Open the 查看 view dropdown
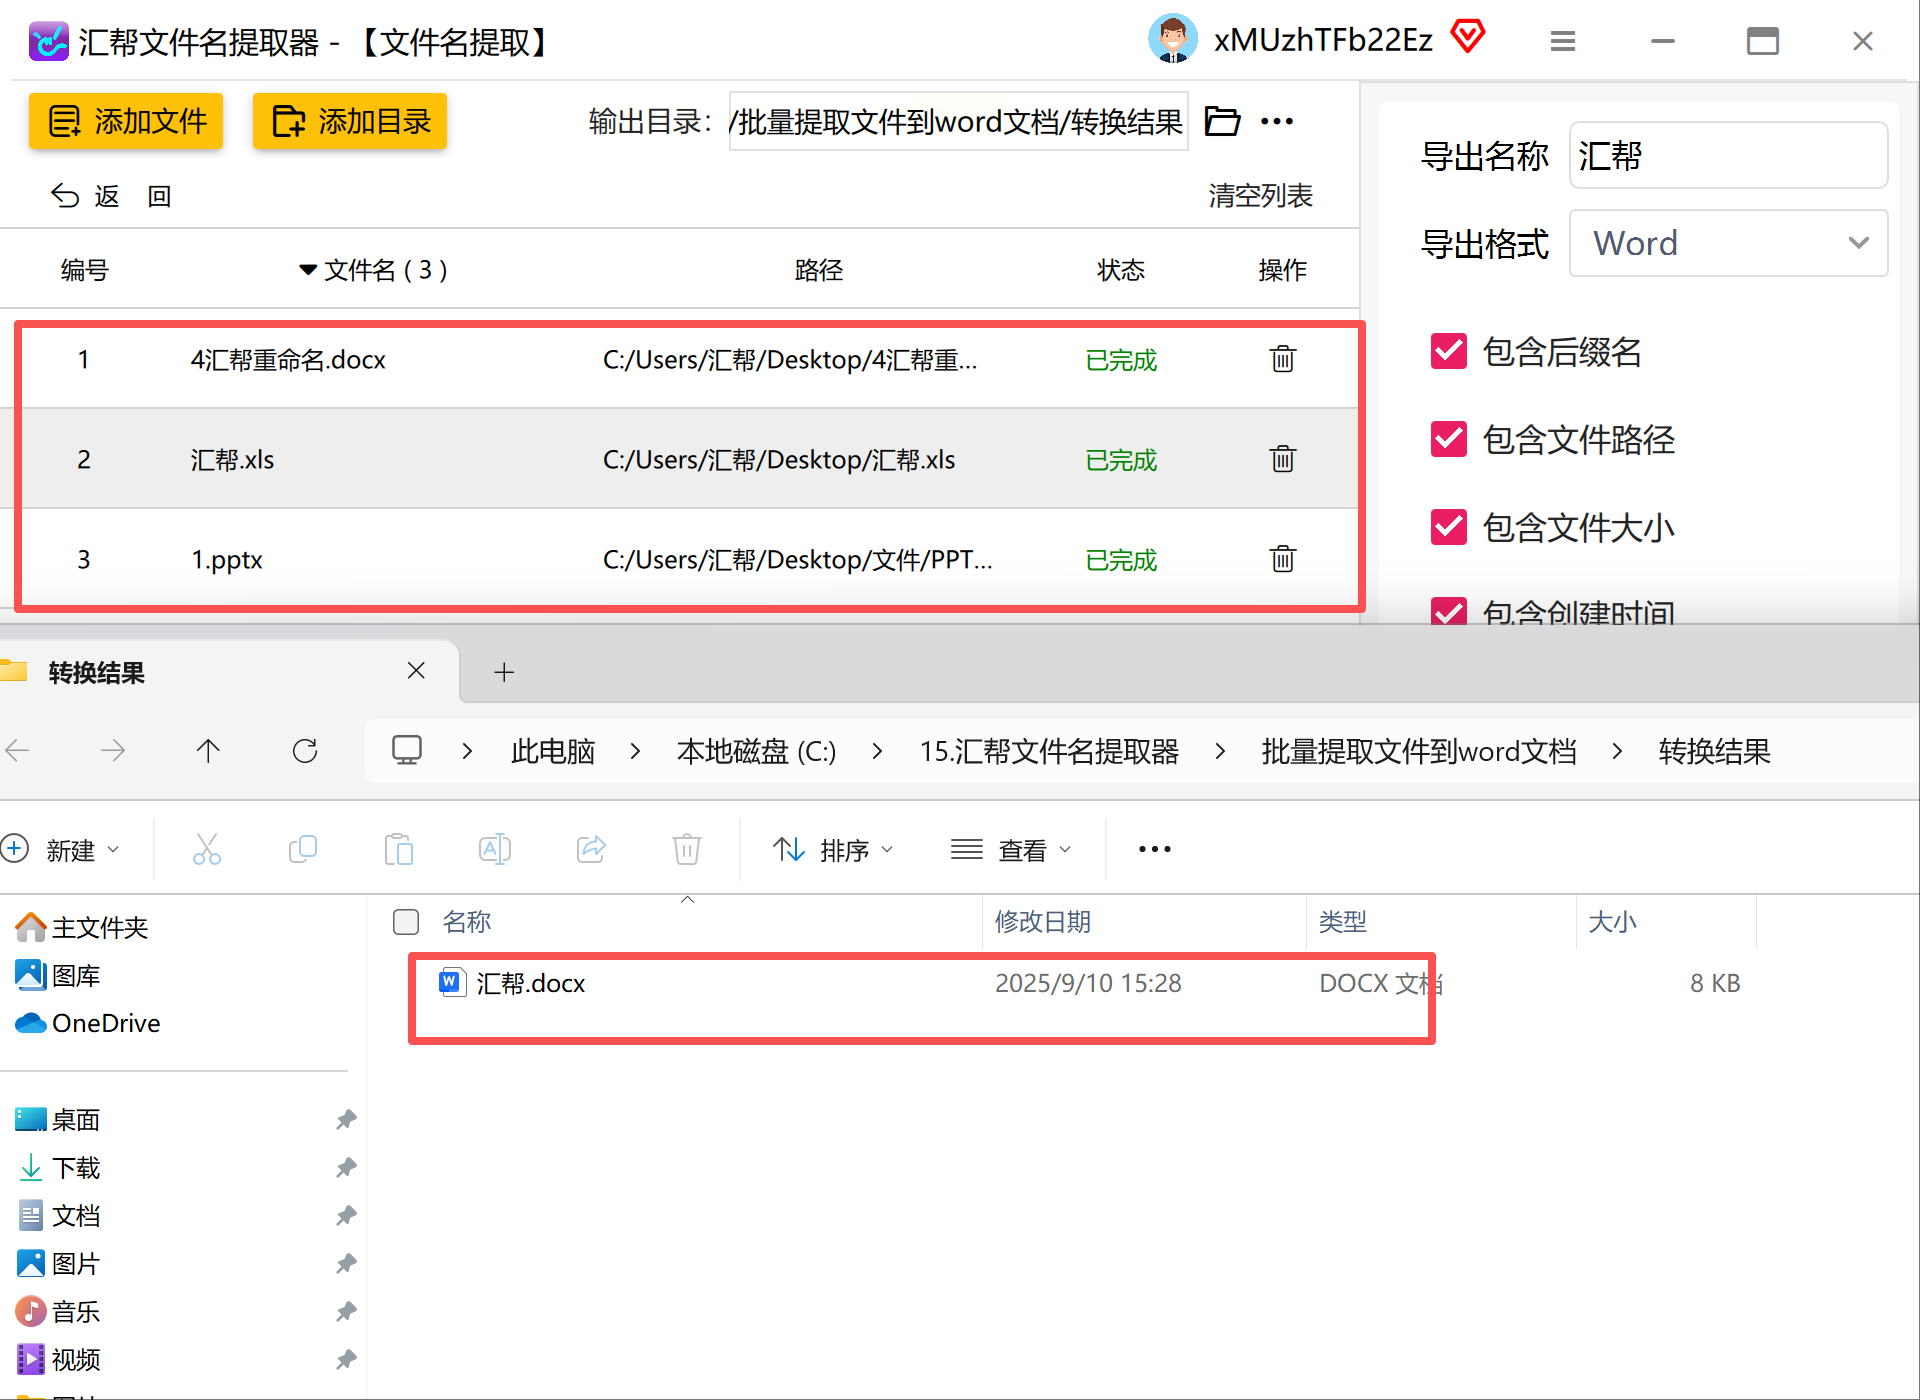The image size is (1920, 1400). click(1011, 850)
